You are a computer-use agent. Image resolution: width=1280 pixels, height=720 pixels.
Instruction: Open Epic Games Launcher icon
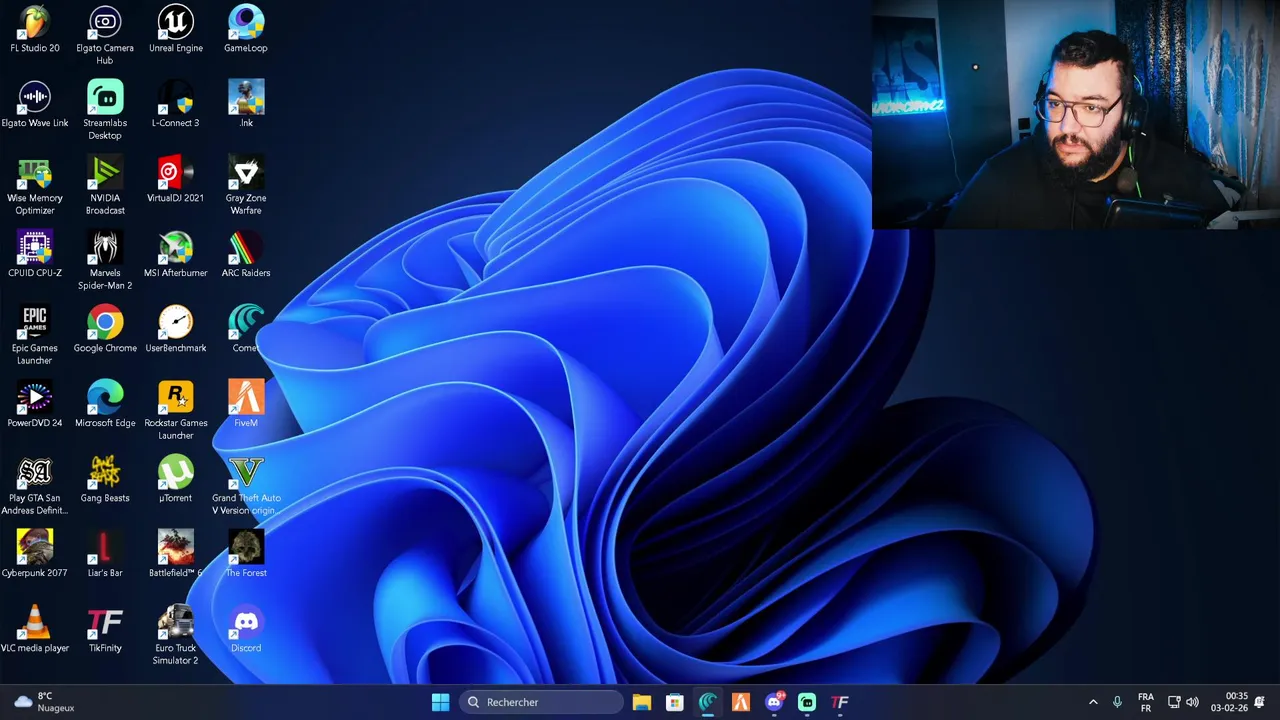click(35, 335)
